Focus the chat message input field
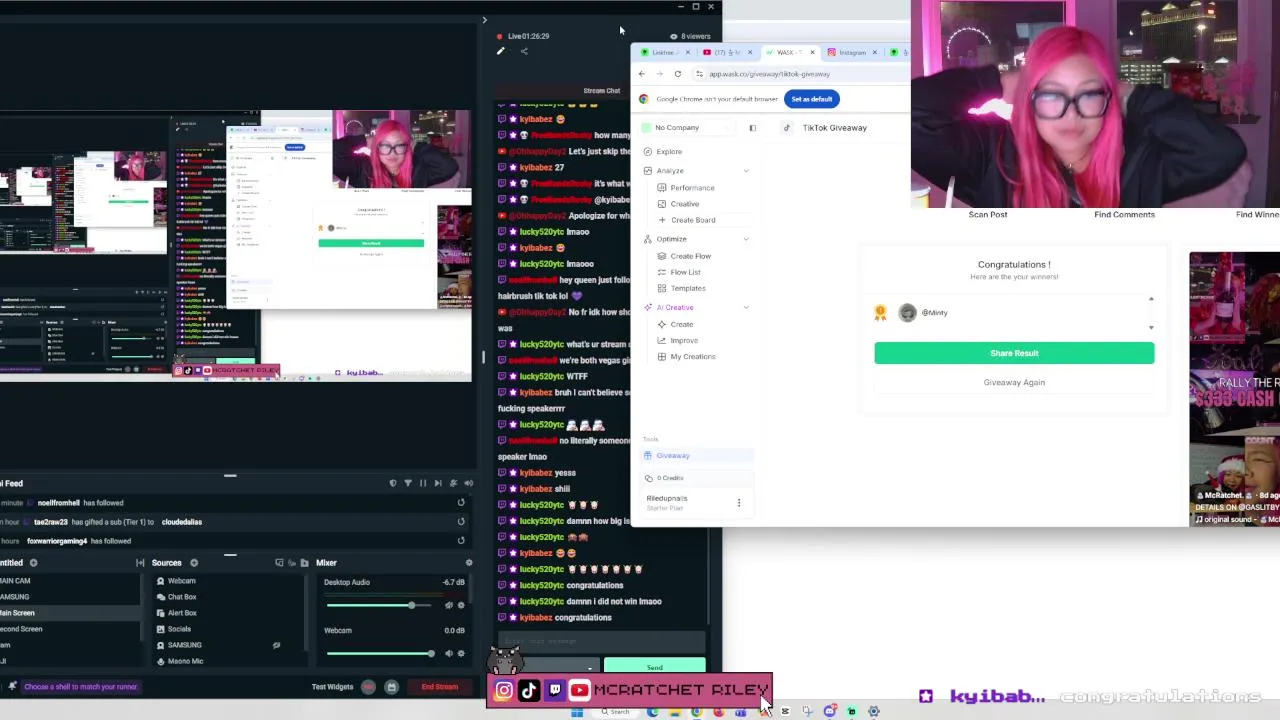The height and width of the screenshot is (720, 1280). click(x=600, y=641)
